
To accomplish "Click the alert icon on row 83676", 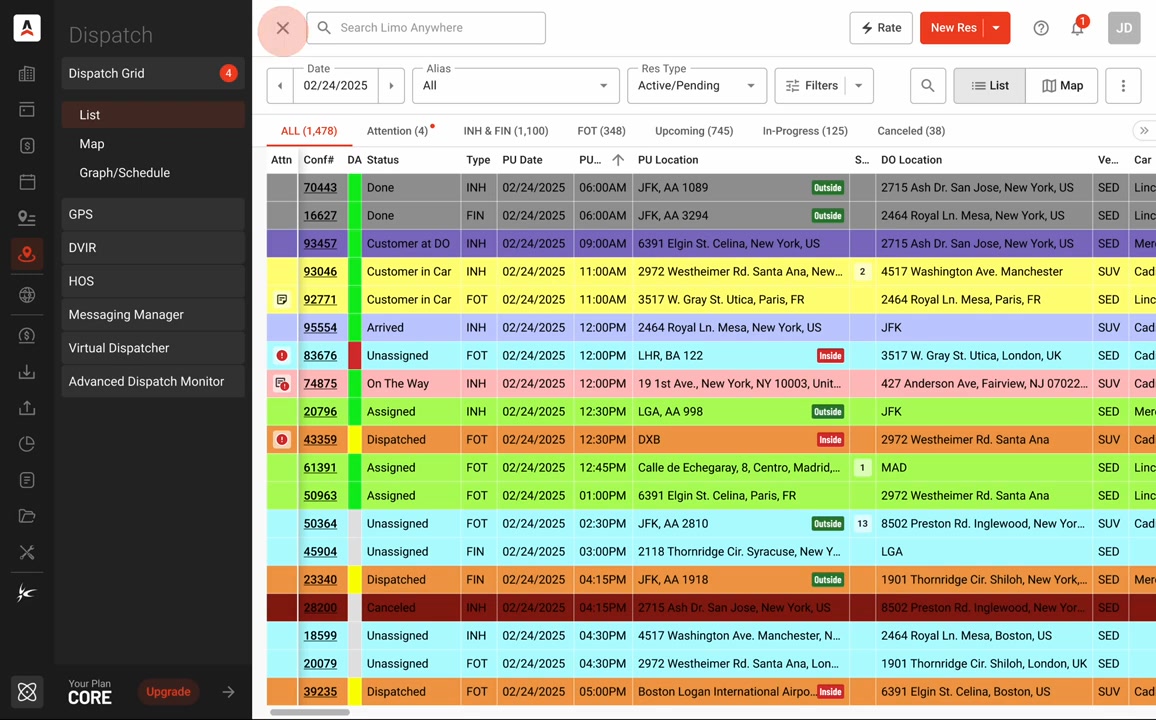I will 282,355.
